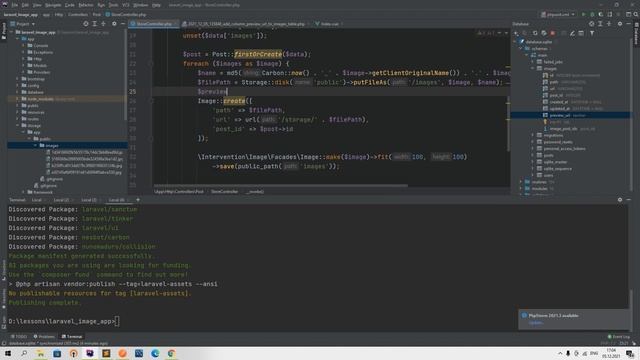Image resolution: width=640 pixels, height=360 pixels.
Task: Open the File menu
Action: 15,5
